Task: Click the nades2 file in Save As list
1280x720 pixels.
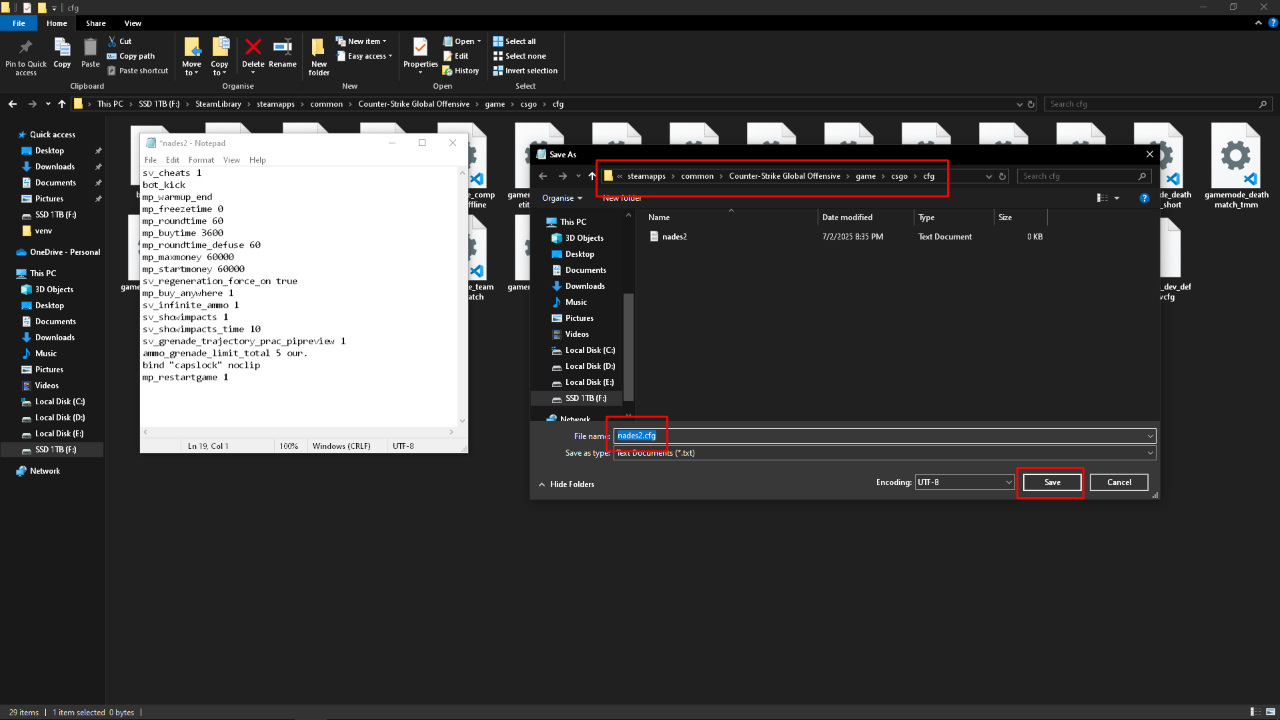Action: coord(674,237)
